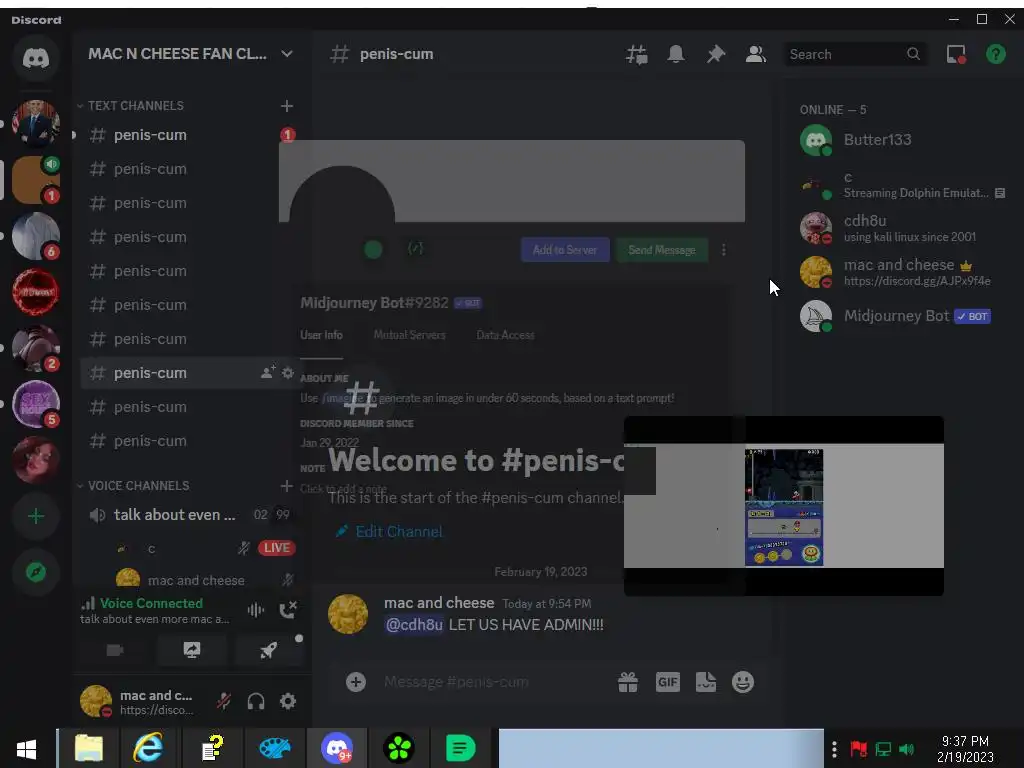The width and height of the screenshot is (1024, 768).
Task: Open File Explorer from taskbar
Action: (89, 748)
